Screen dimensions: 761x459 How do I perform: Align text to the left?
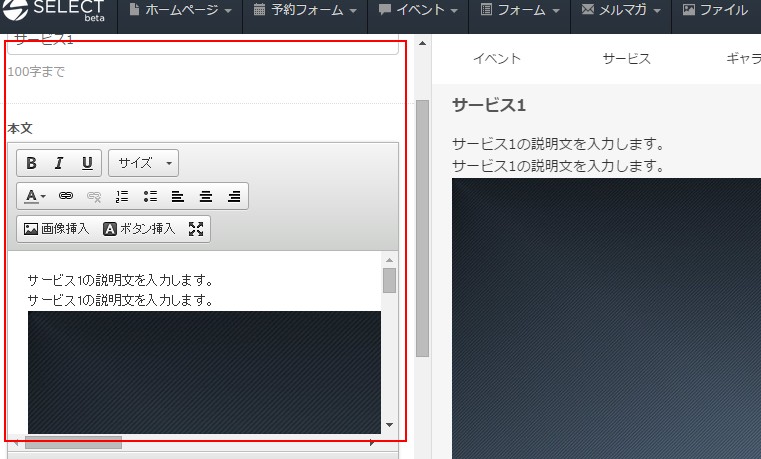click(x=178, y=196)
